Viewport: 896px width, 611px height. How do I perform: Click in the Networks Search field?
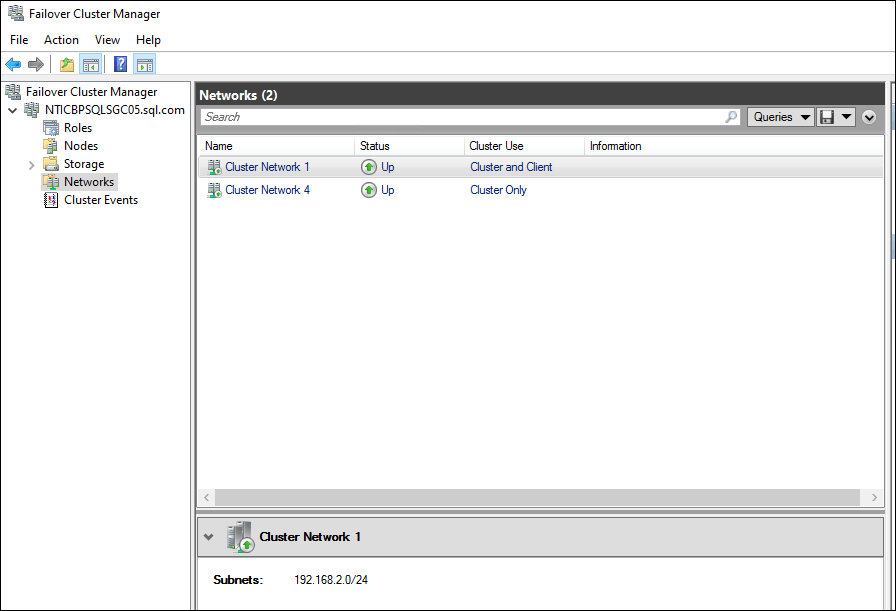coord(460,117)
